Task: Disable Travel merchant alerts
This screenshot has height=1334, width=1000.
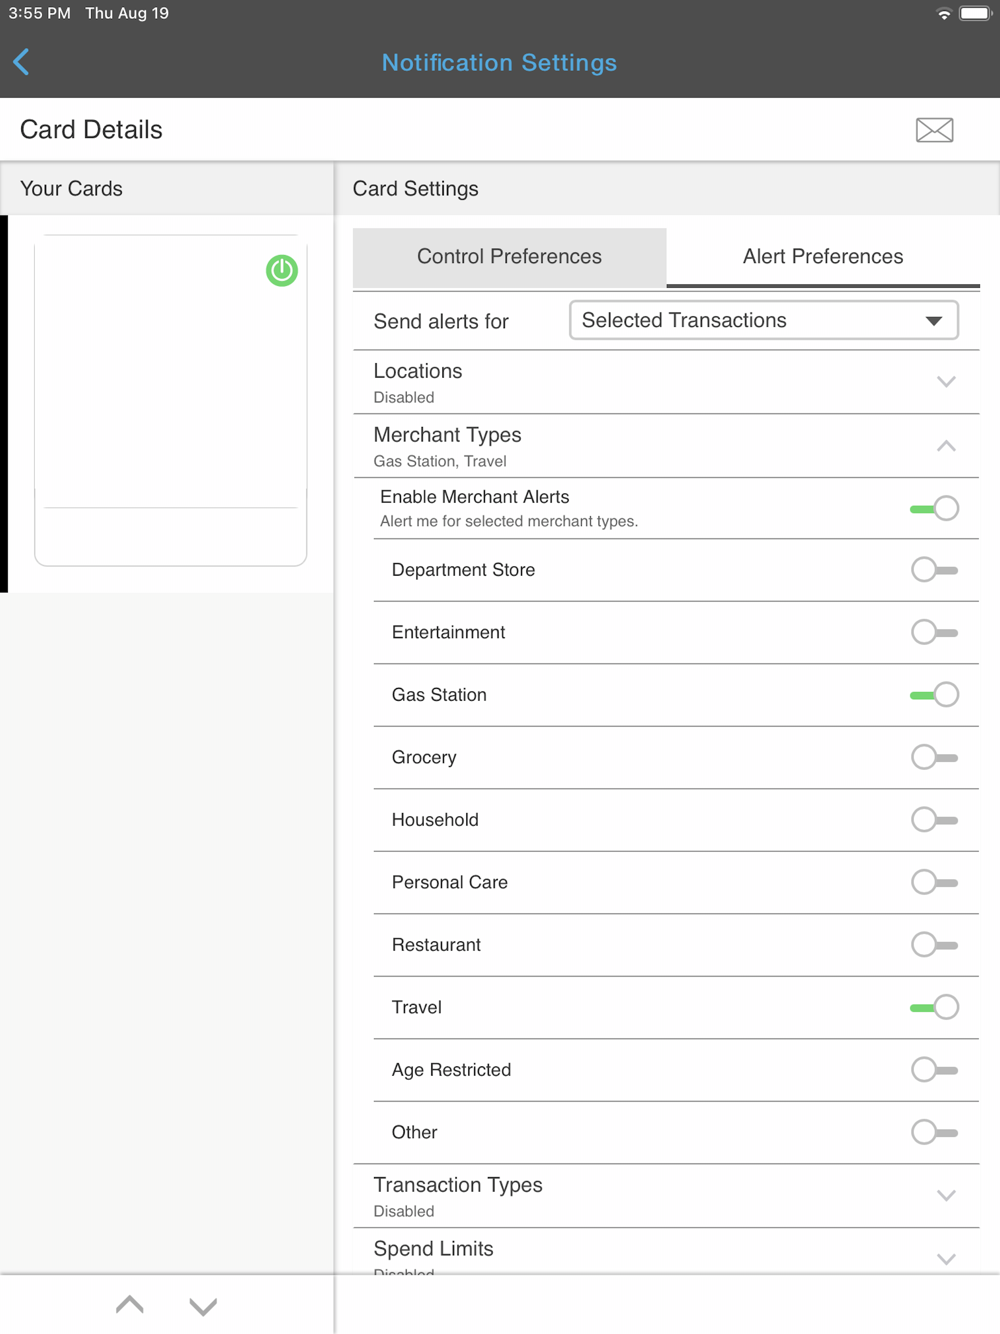Action: point(934,1007)
